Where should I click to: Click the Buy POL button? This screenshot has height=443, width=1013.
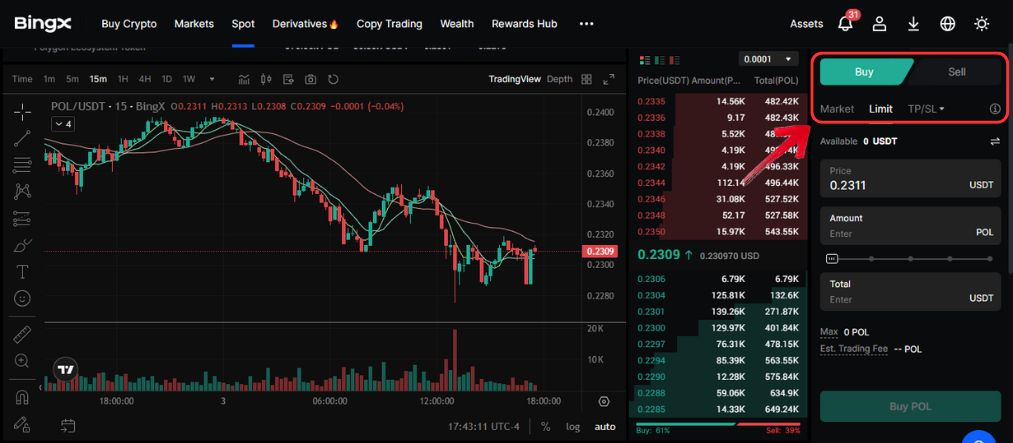(910, 406)
